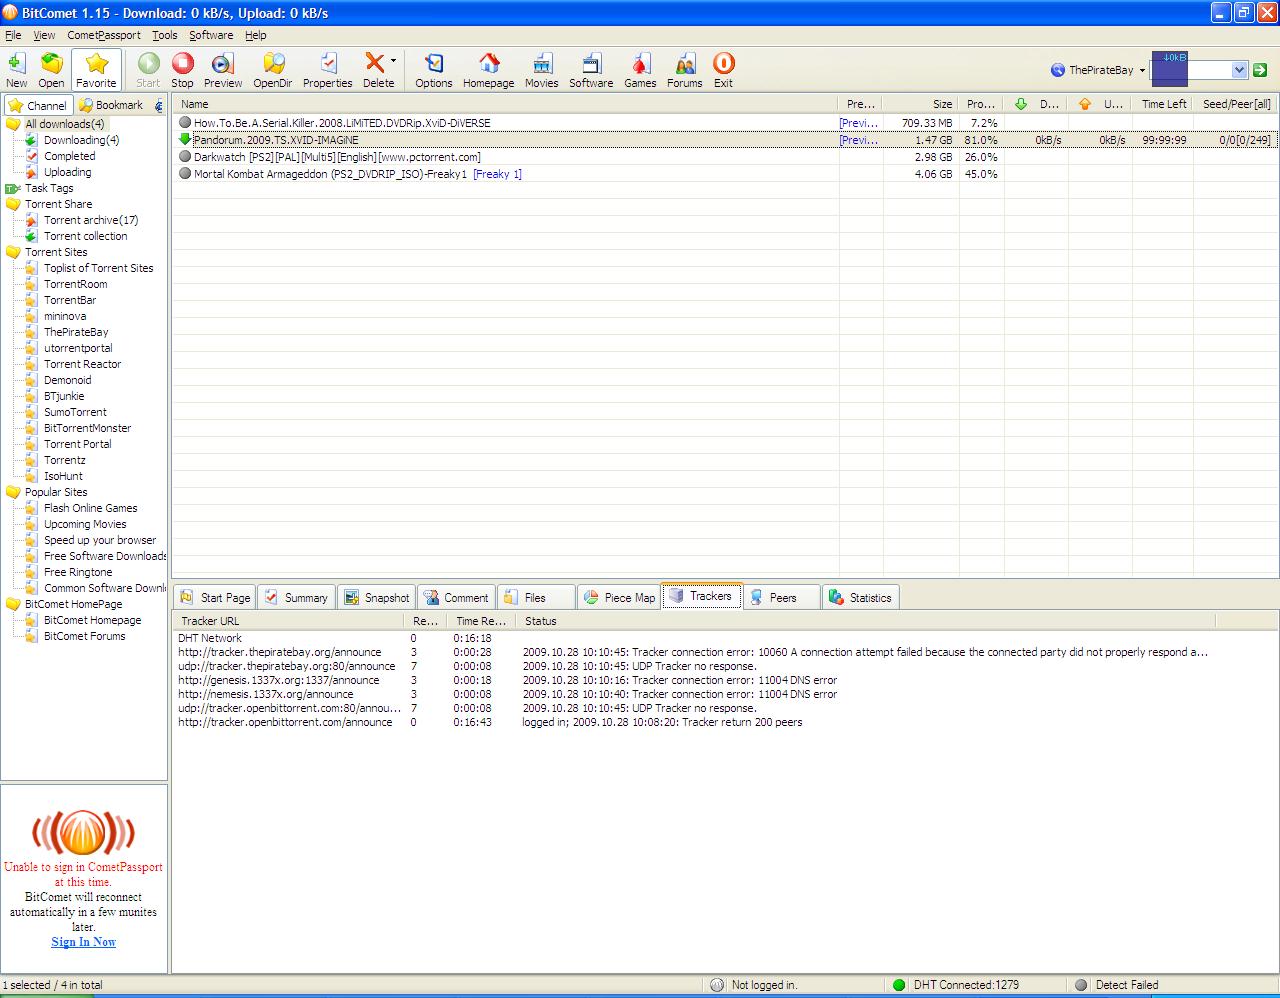
Task: Open the Software menu
Action: coord(211,35)
